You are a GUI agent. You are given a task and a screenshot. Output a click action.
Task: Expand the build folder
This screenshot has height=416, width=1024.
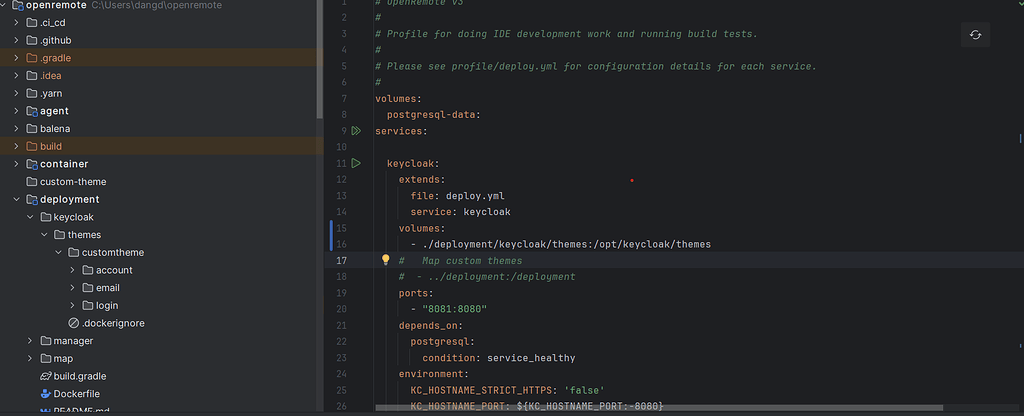coord(16,146)
